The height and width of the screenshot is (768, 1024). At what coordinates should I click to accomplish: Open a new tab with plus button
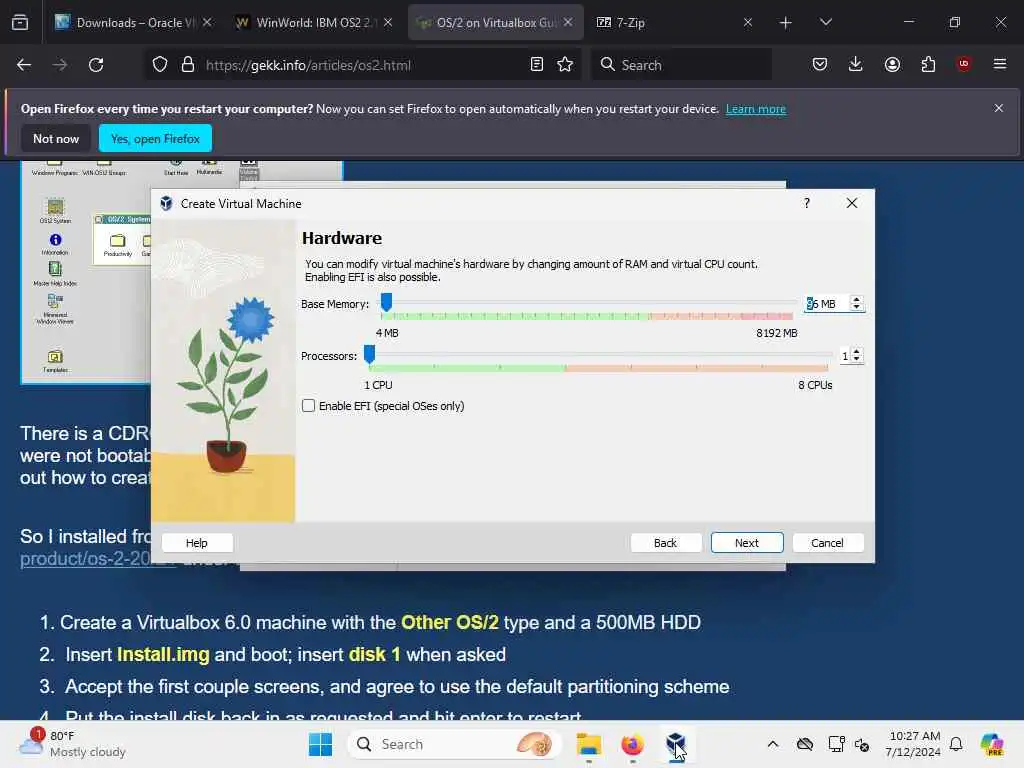[x=786, y=23]
